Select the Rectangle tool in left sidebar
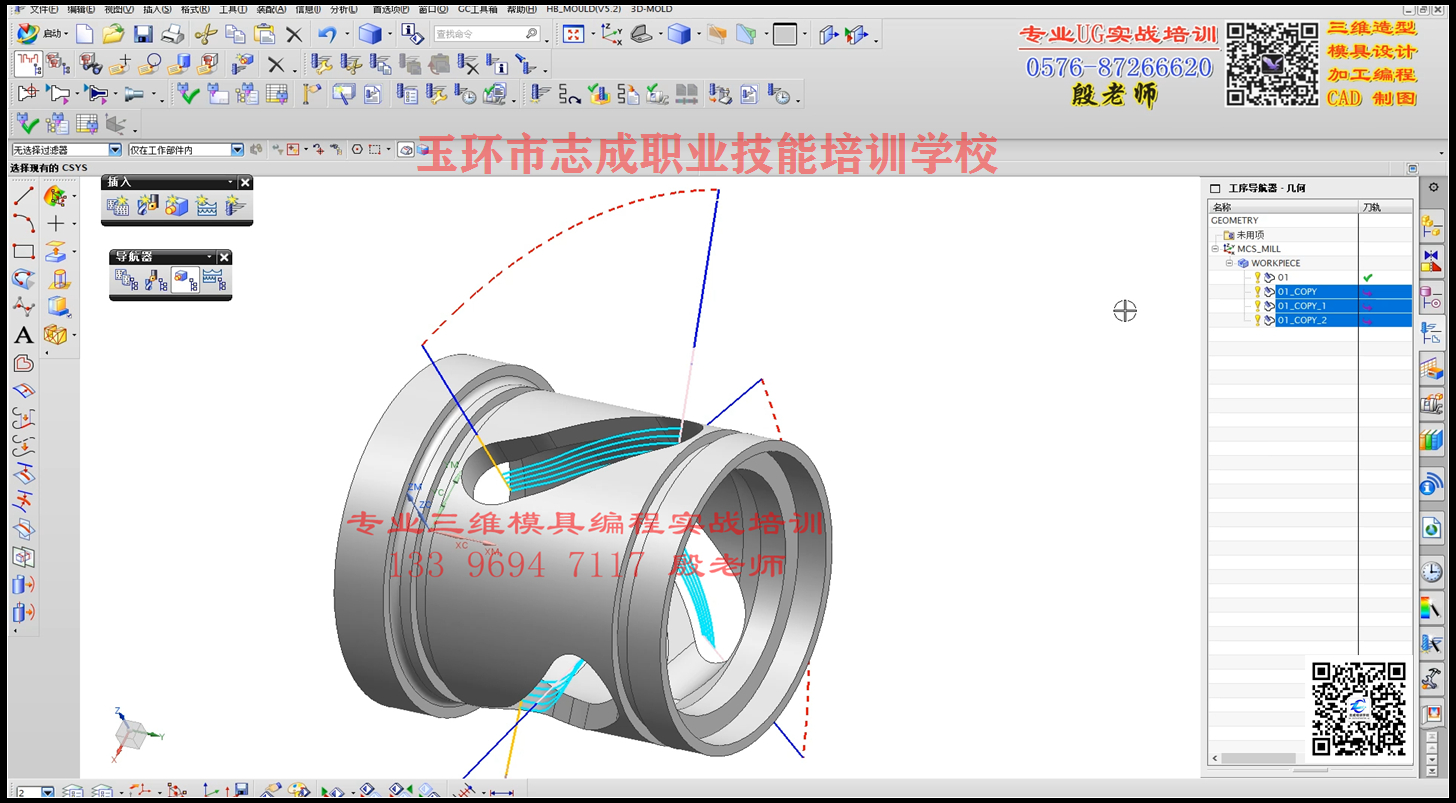Screen dimensions: 1456x803 [x=23, y=252]
